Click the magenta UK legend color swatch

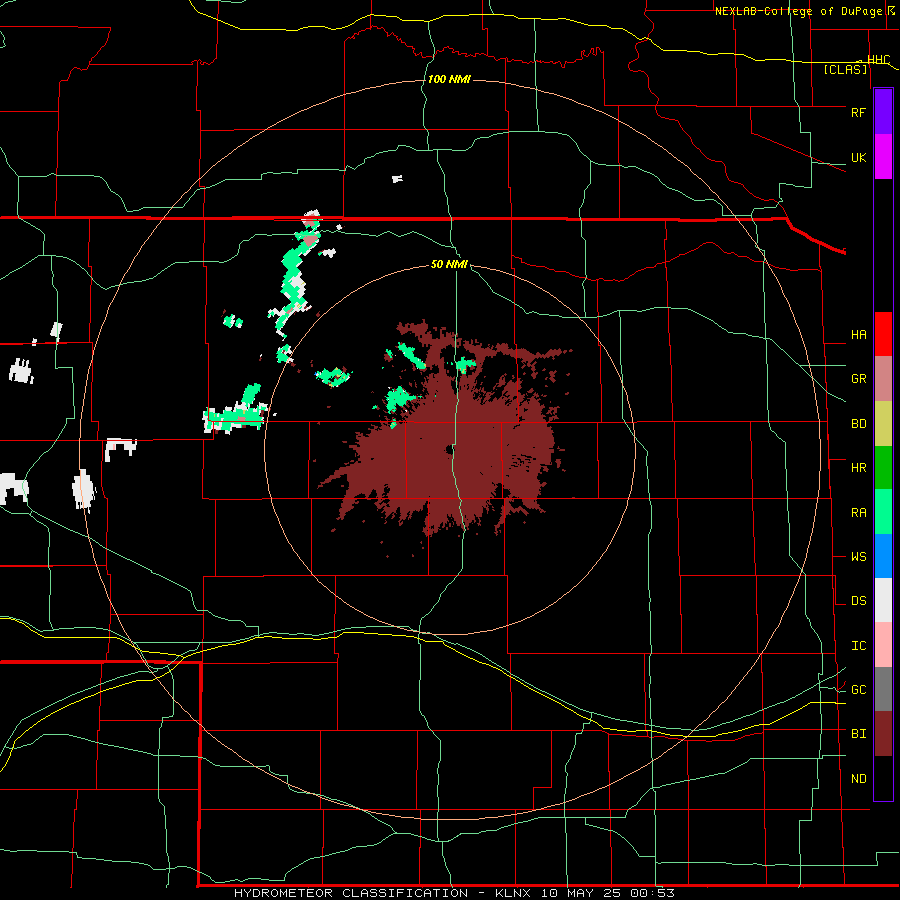(883, 157)
